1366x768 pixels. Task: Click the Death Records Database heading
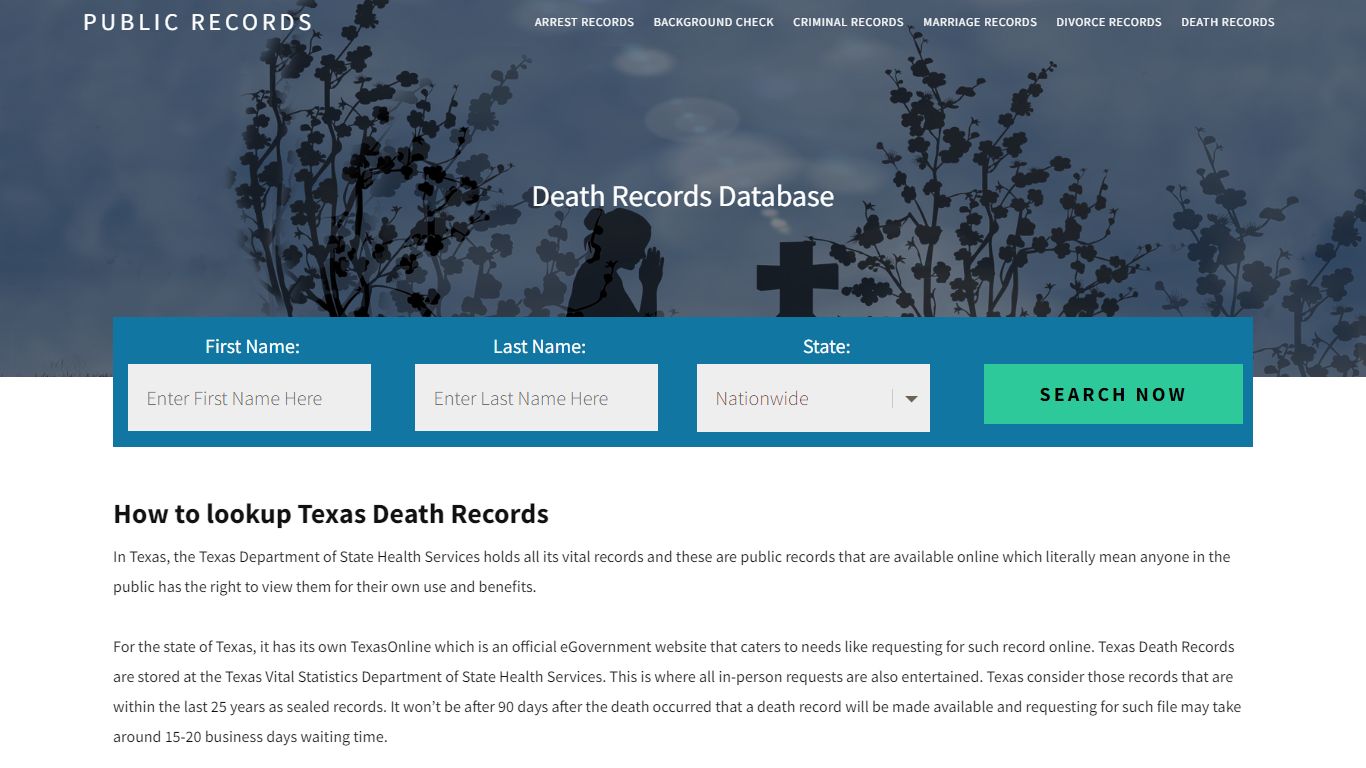683,196
